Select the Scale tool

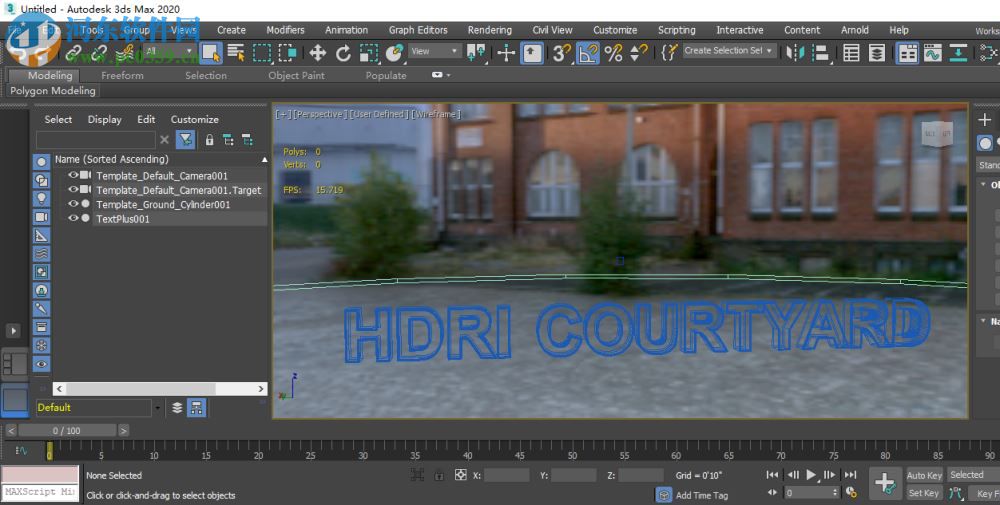369,53
